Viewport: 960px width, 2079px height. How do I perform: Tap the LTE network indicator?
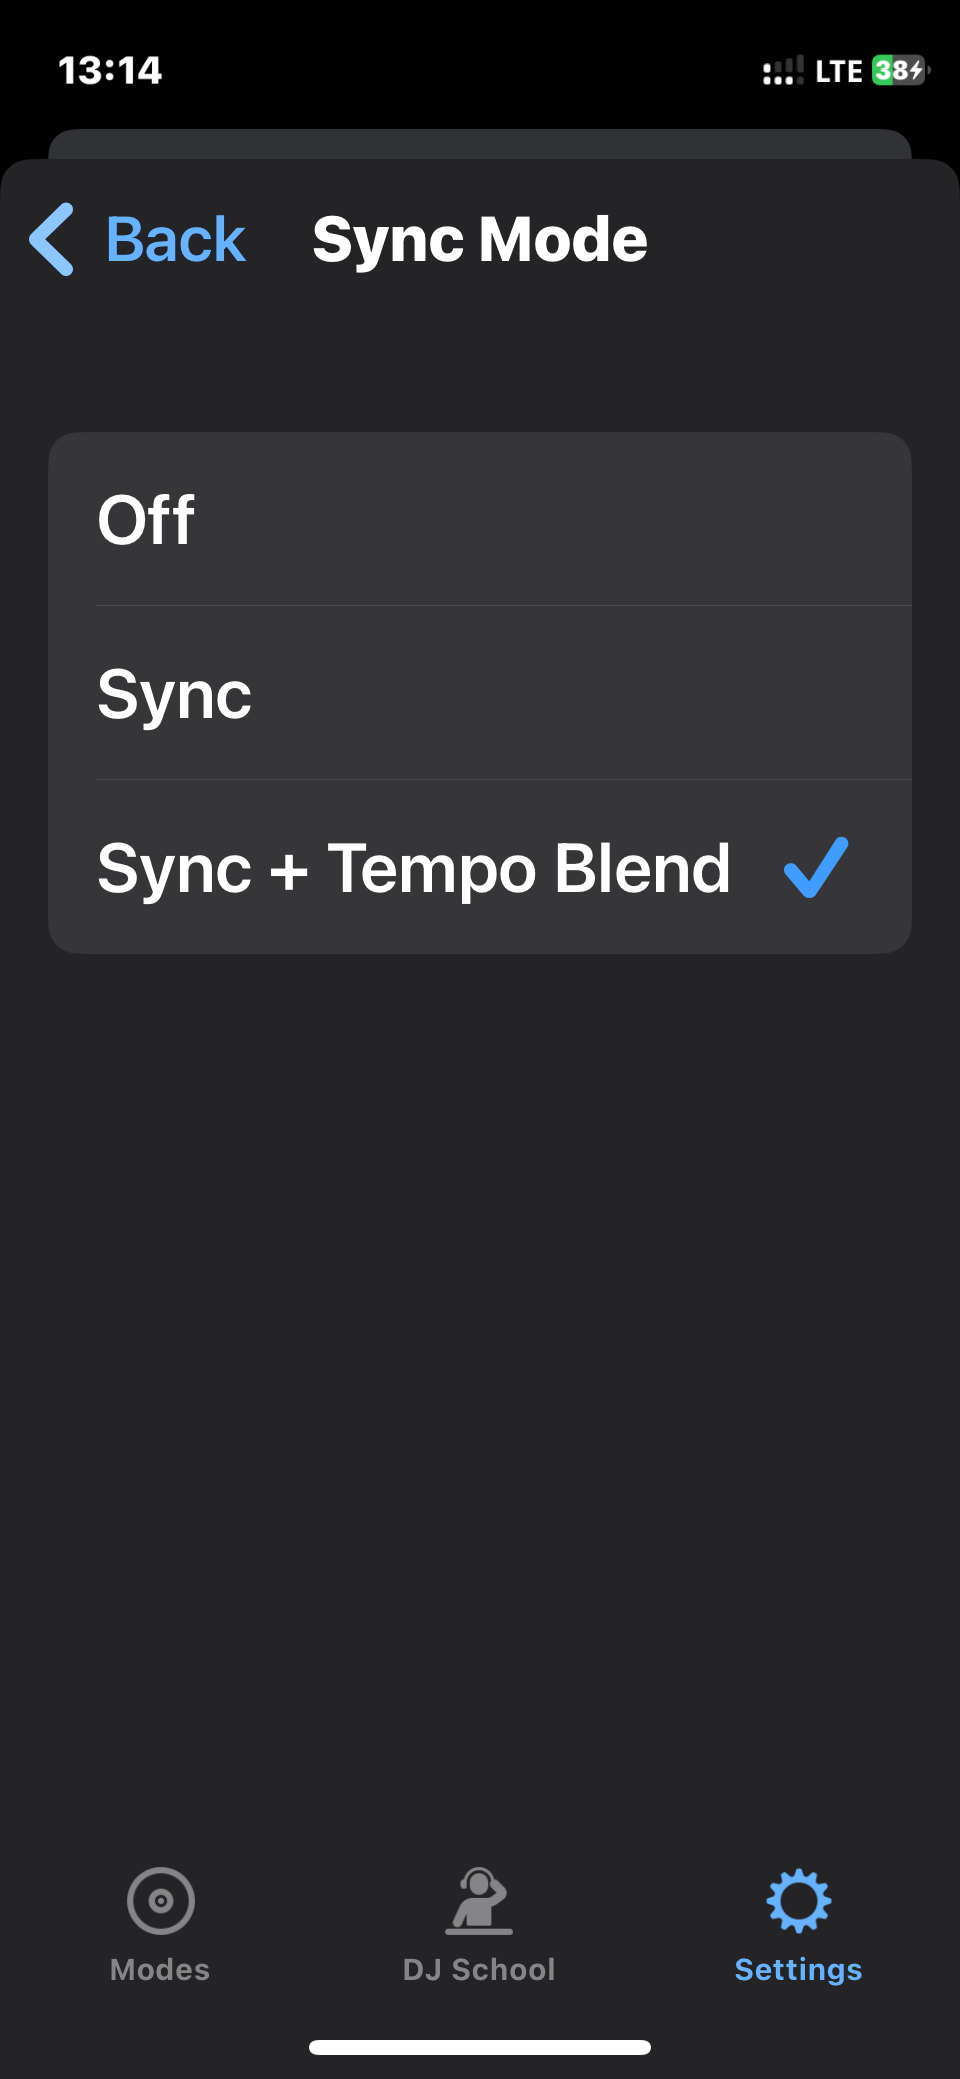[x=838, y=71]
